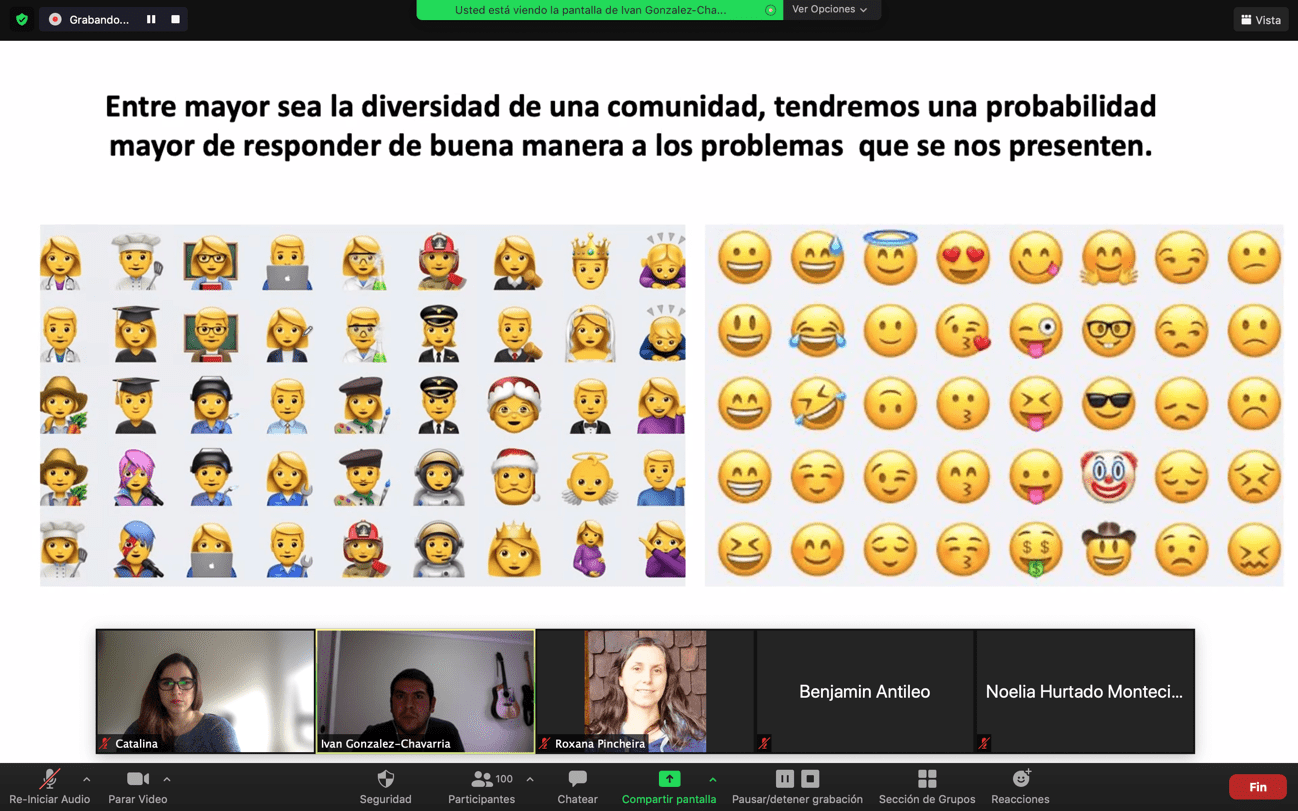Stop the recording from top bar

[175, 19]
